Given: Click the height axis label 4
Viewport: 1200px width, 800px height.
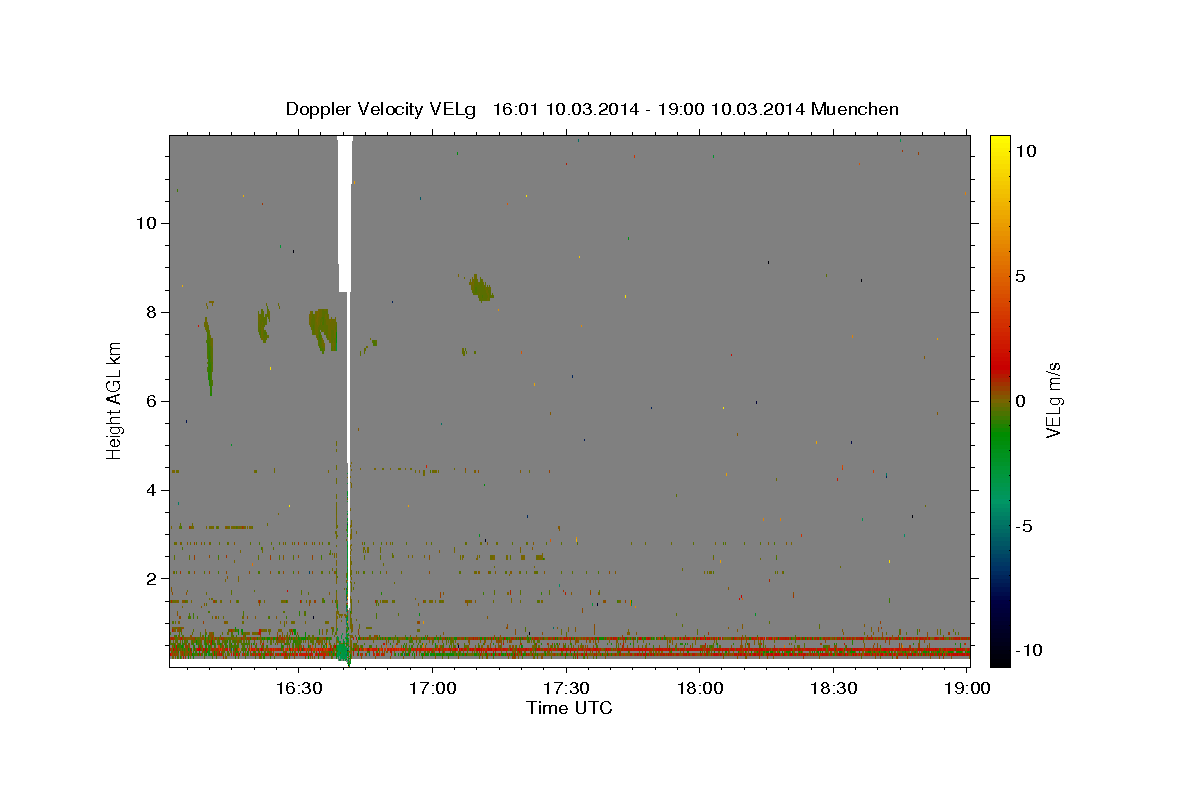Looking at the screenshot, I should pos(153,490).
